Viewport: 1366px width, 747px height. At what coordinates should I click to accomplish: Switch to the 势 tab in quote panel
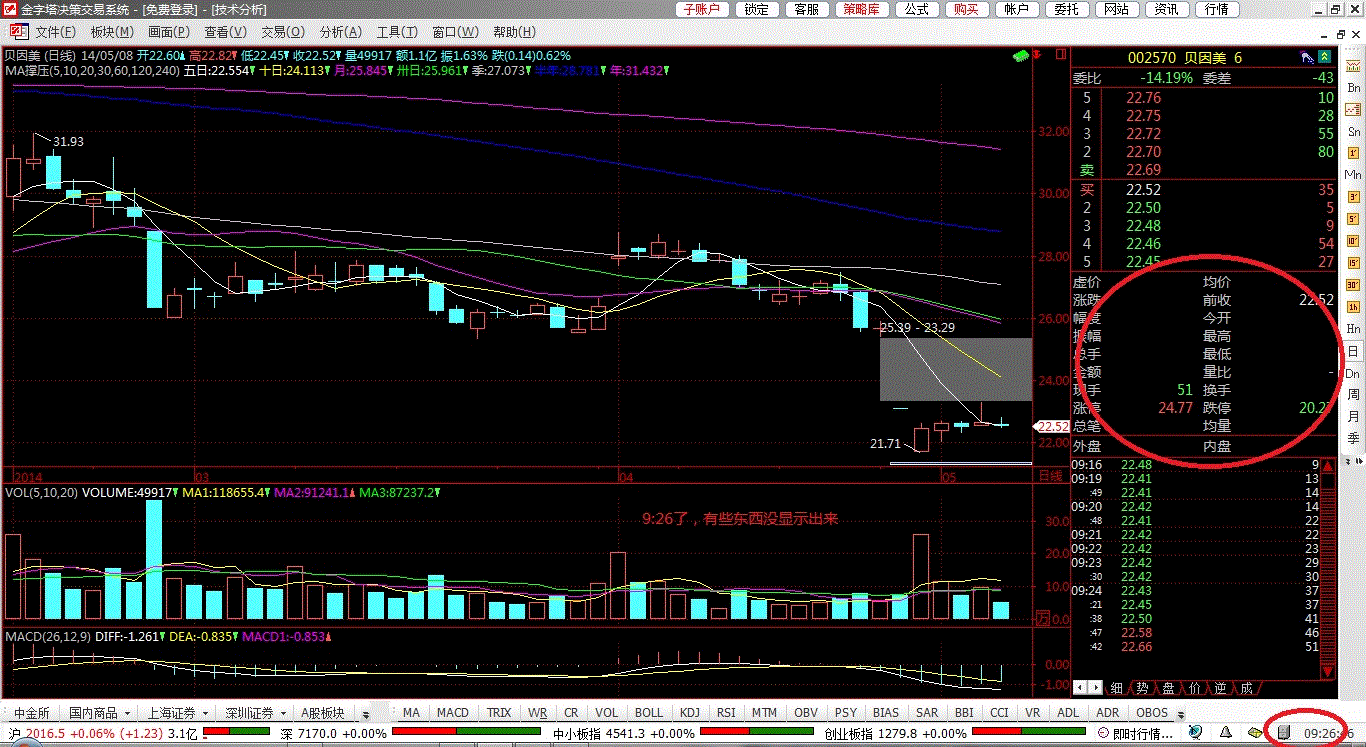coord(1142,688)
